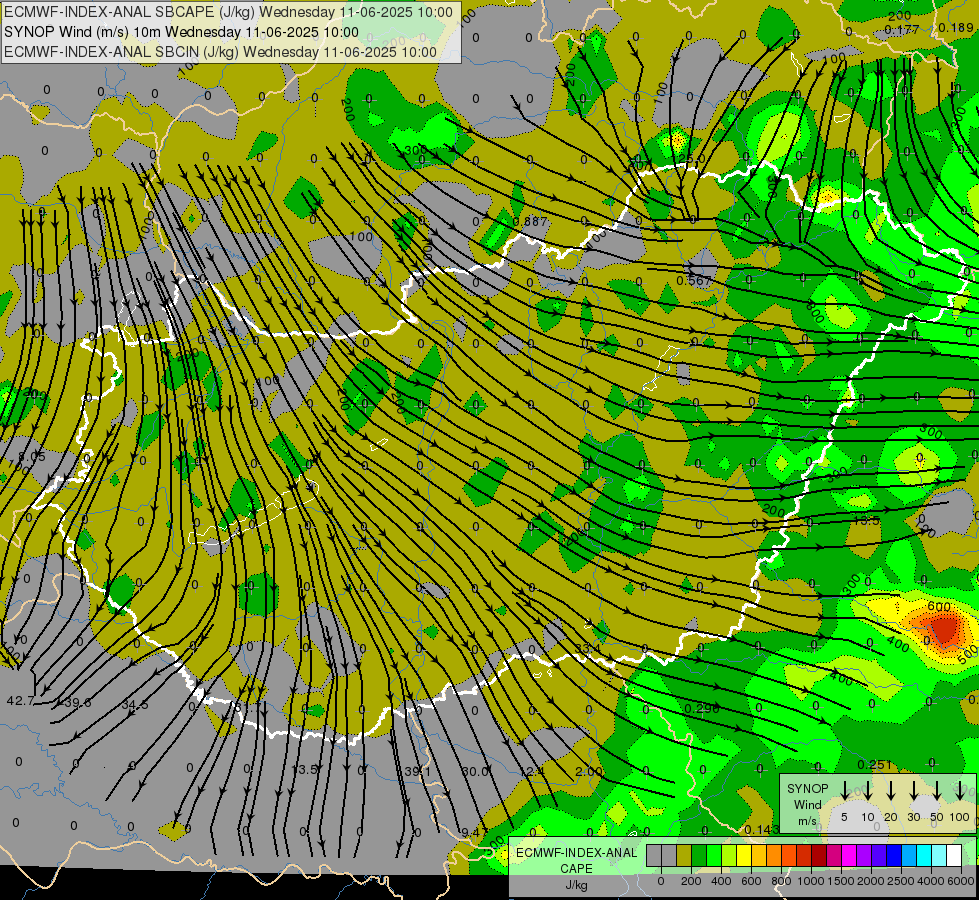Click the 'SYNOP' label in wind legend
The width and height of the screenshot is (979, 900).
tap(807, 788)
